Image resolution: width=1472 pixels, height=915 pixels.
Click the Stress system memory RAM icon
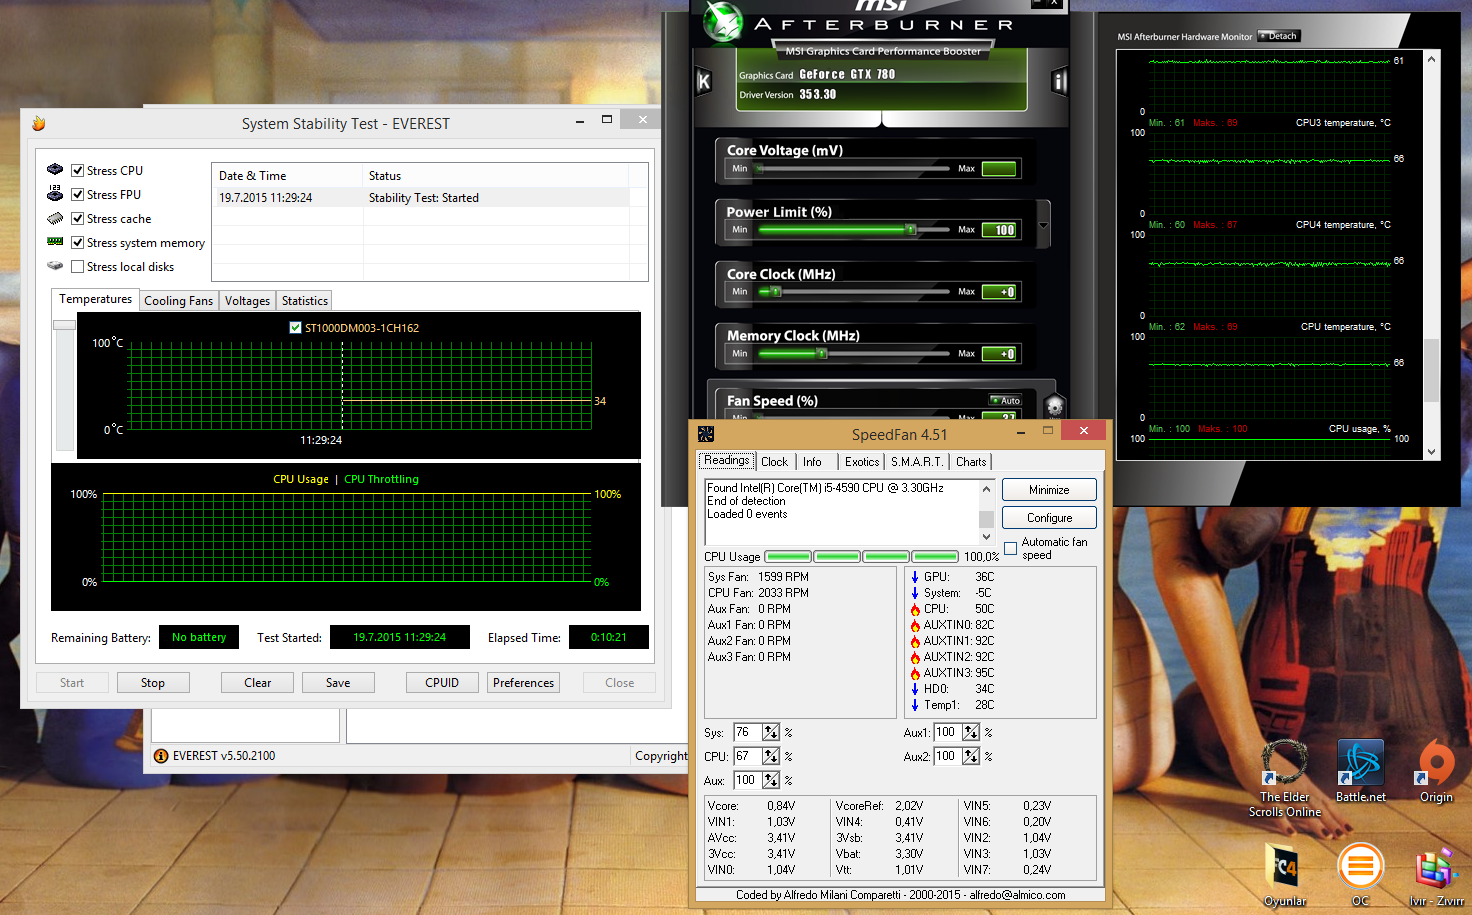[x=55, y=242]
